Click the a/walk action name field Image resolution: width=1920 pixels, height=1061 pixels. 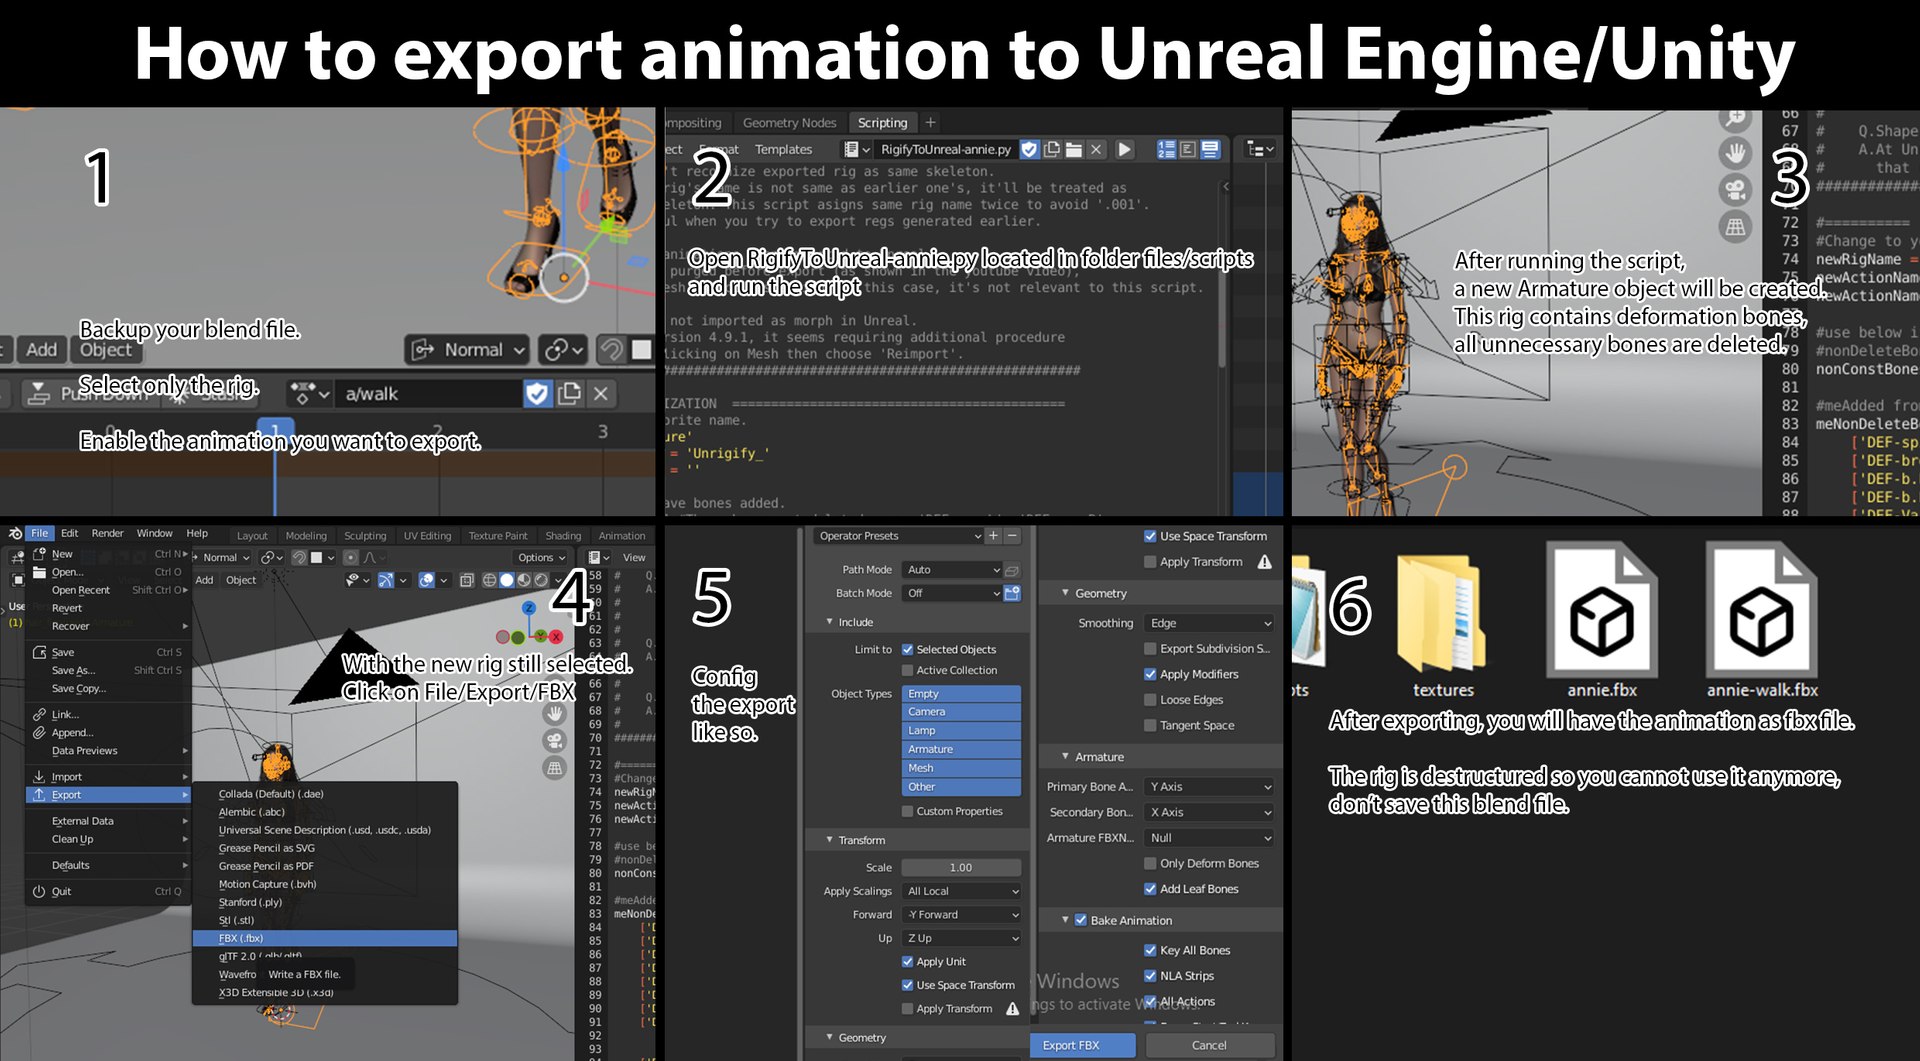(x=430, y=394)
